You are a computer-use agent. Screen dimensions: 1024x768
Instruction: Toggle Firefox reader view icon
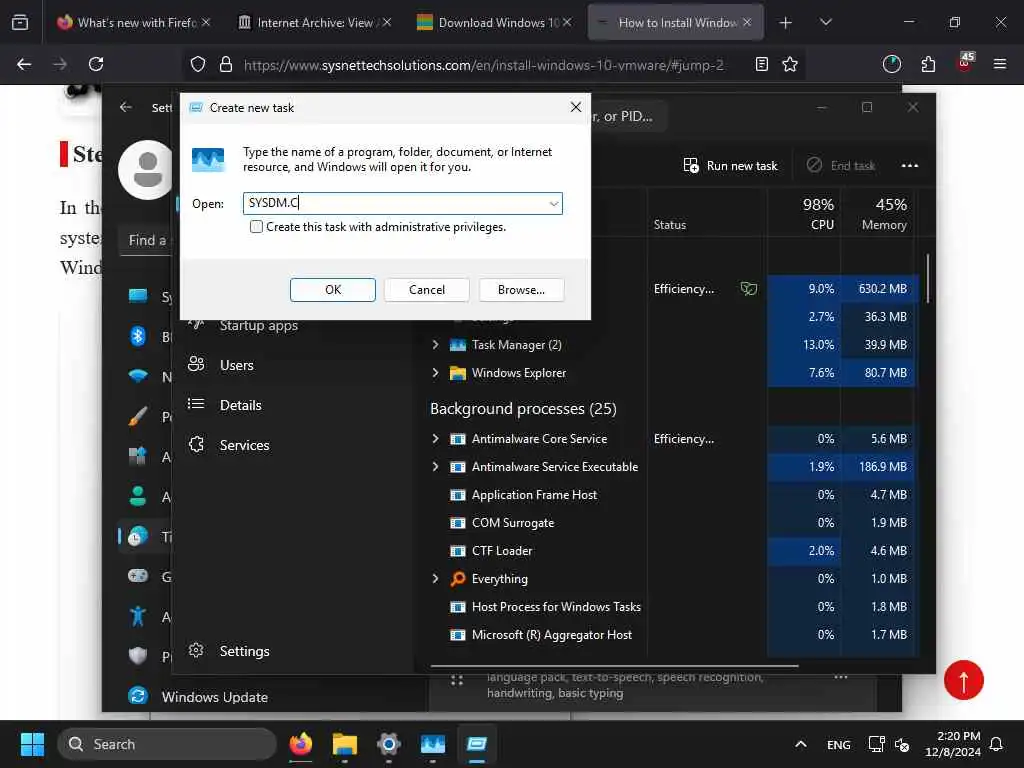(x=761, y=64)
